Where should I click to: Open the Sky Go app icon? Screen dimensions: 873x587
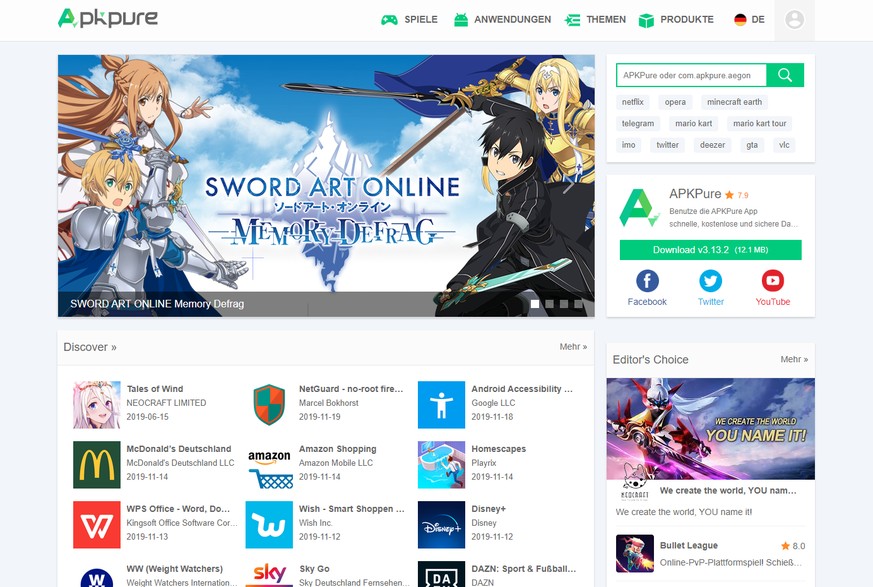[x=269, y=574]
